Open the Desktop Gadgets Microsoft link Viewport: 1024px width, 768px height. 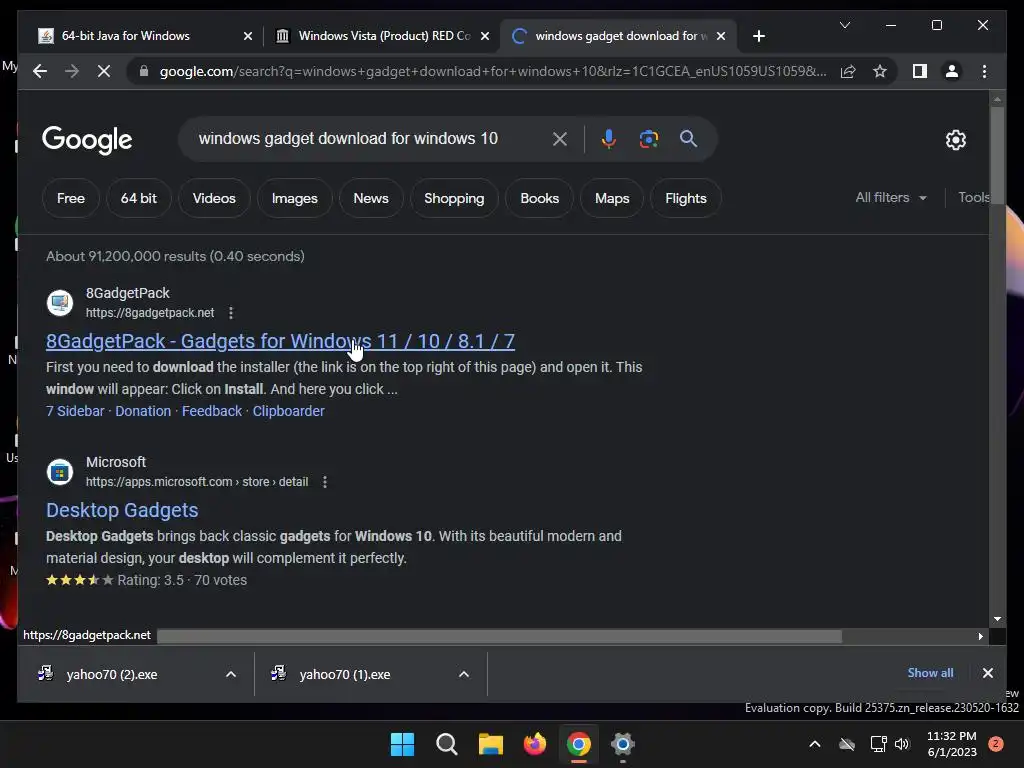tap(122, 510)
